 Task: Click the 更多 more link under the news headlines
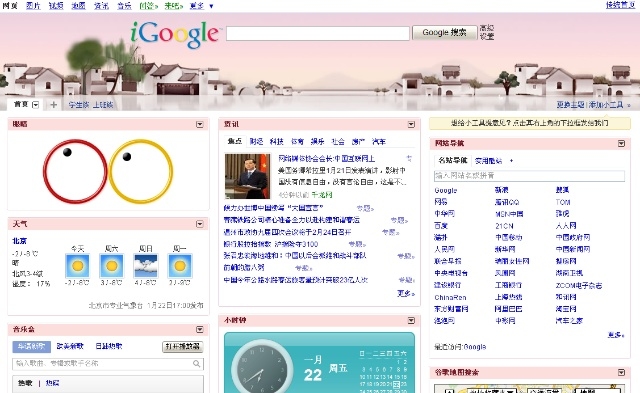pyautogui.click(x=405, y=293)
